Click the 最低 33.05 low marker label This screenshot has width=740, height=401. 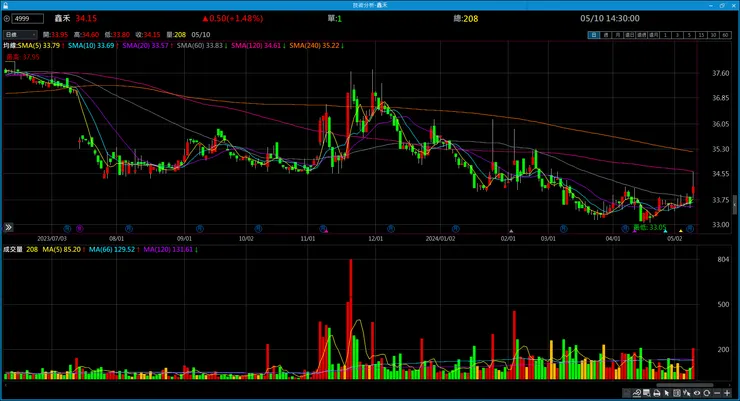pyautogui.click(x=650, y=227)
